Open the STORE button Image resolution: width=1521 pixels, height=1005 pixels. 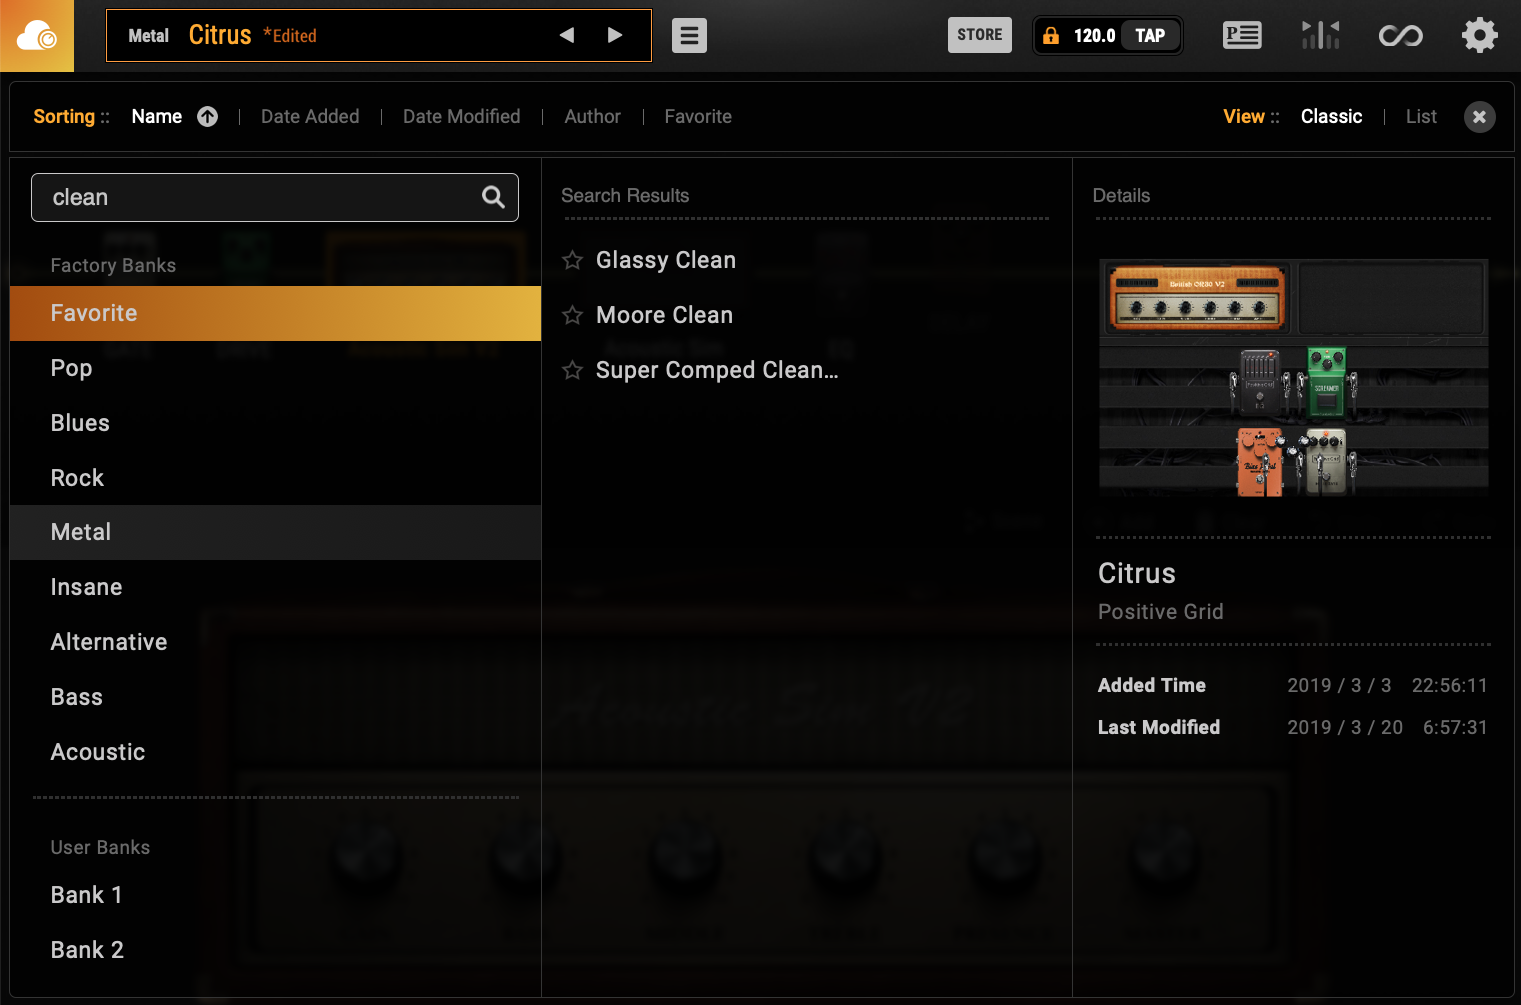click(x=980, y=35)
